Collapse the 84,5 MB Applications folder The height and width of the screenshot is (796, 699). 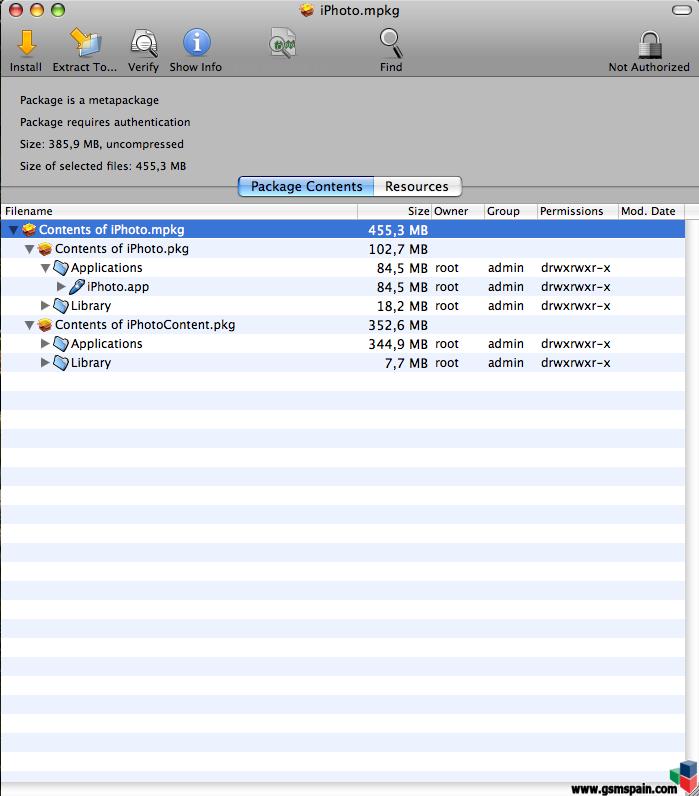45,268
